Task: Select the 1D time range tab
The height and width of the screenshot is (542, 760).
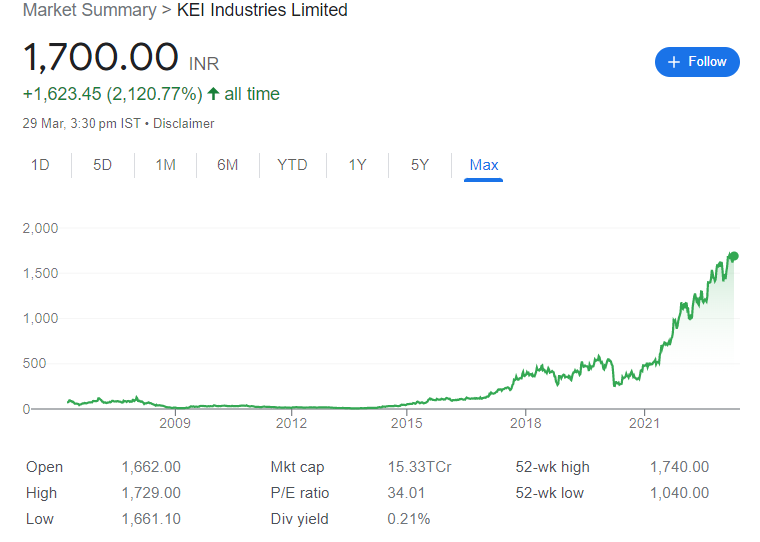Action: pos(40,165)
